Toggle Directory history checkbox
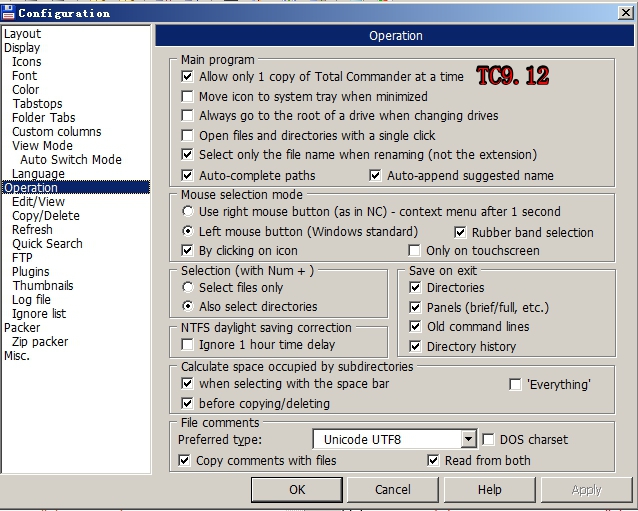This screenshot has width=638, height=511. (x=415, y=346)
